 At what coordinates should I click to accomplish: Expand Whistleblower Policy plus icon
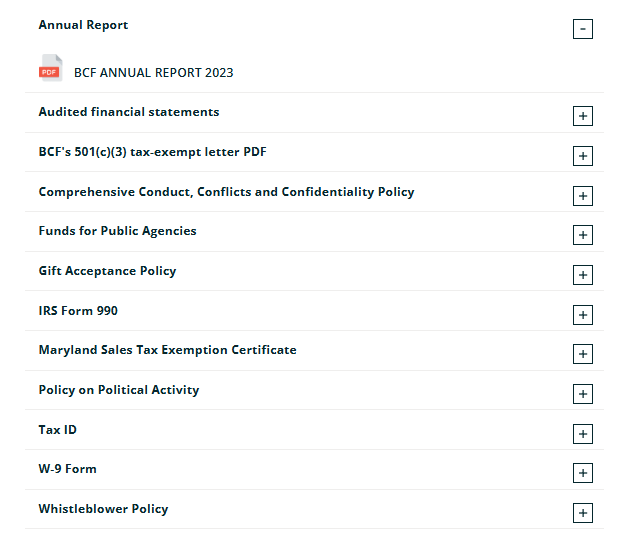583,513
